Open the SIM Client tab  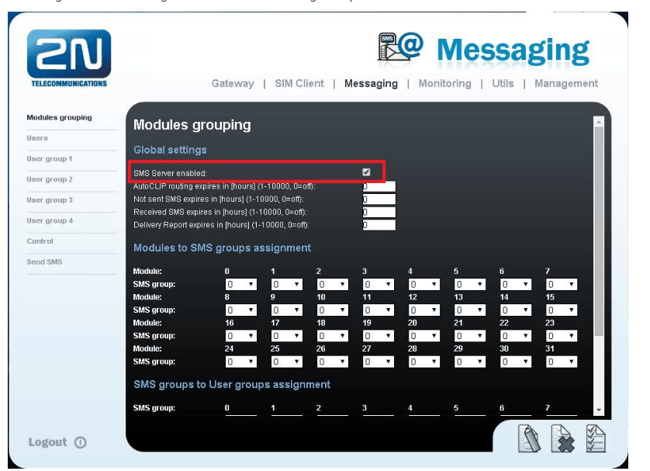(x=299, y=84)
